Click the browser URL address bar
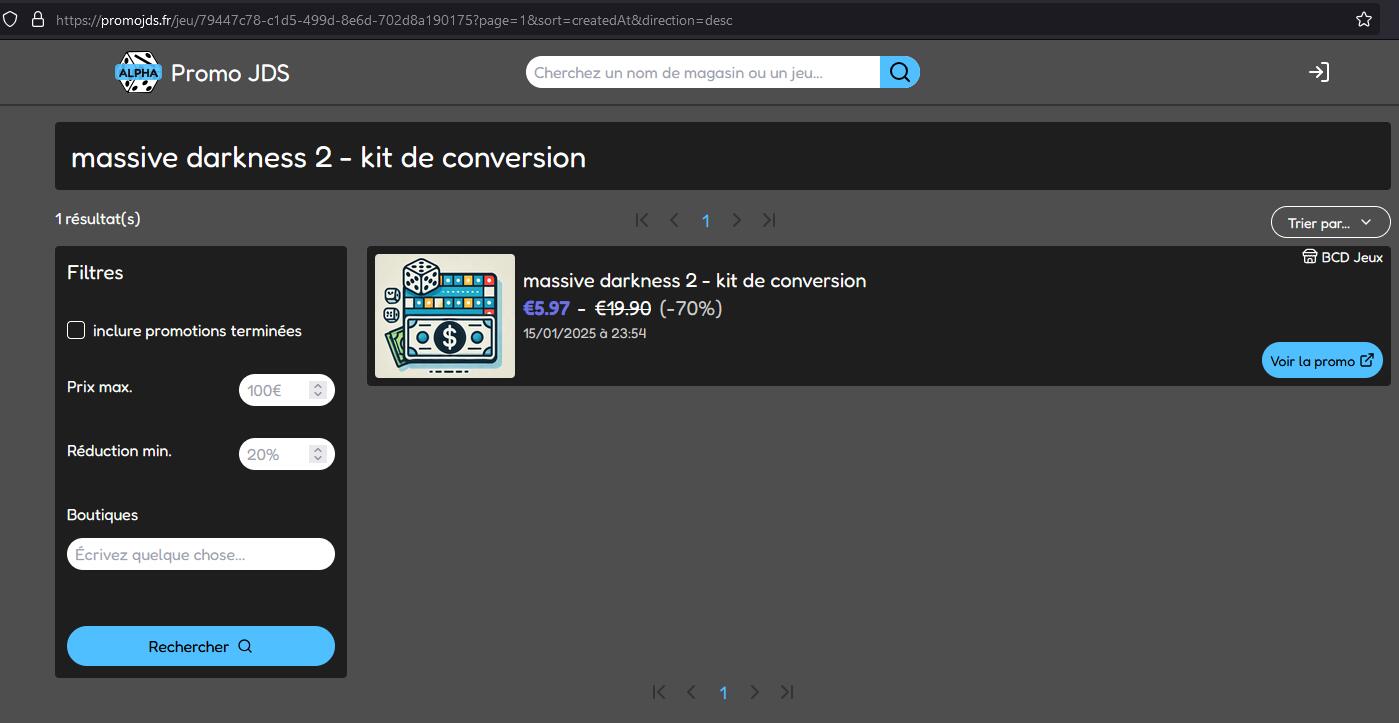Image resolution: width=1399 pixels, height=723 pixels. [x=690, y=19]
